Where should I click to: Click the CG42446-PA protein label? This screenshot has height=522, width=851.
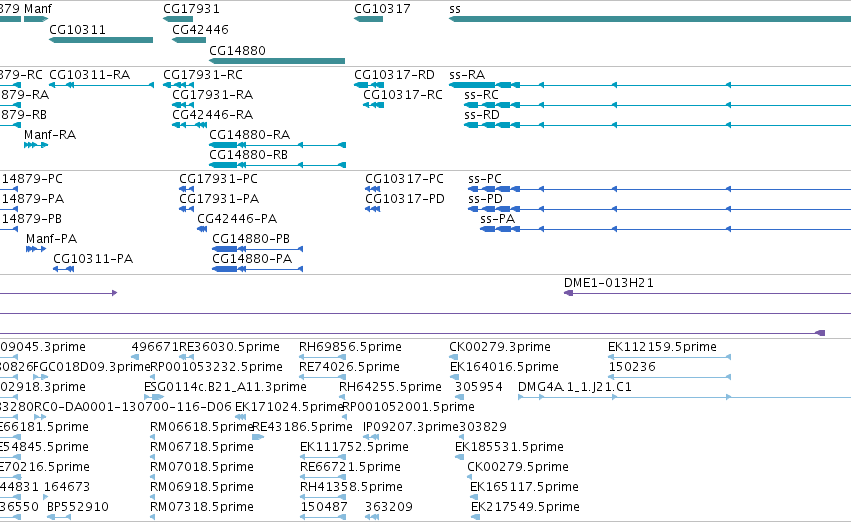point(237,219)
